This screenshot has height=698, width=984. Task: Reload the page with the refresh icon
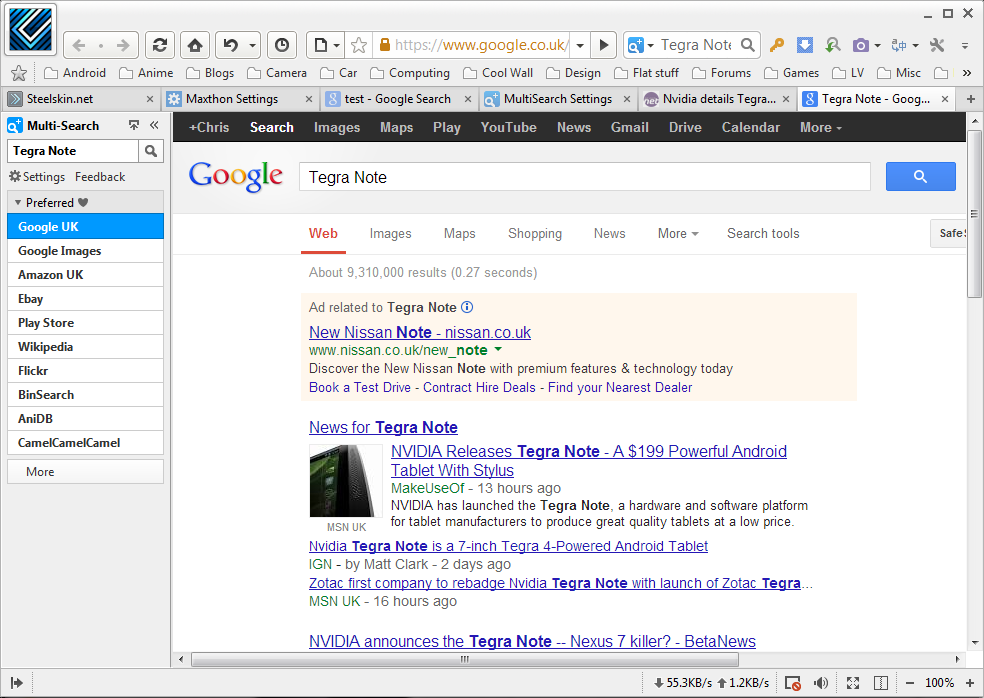(x=159, y=45)
